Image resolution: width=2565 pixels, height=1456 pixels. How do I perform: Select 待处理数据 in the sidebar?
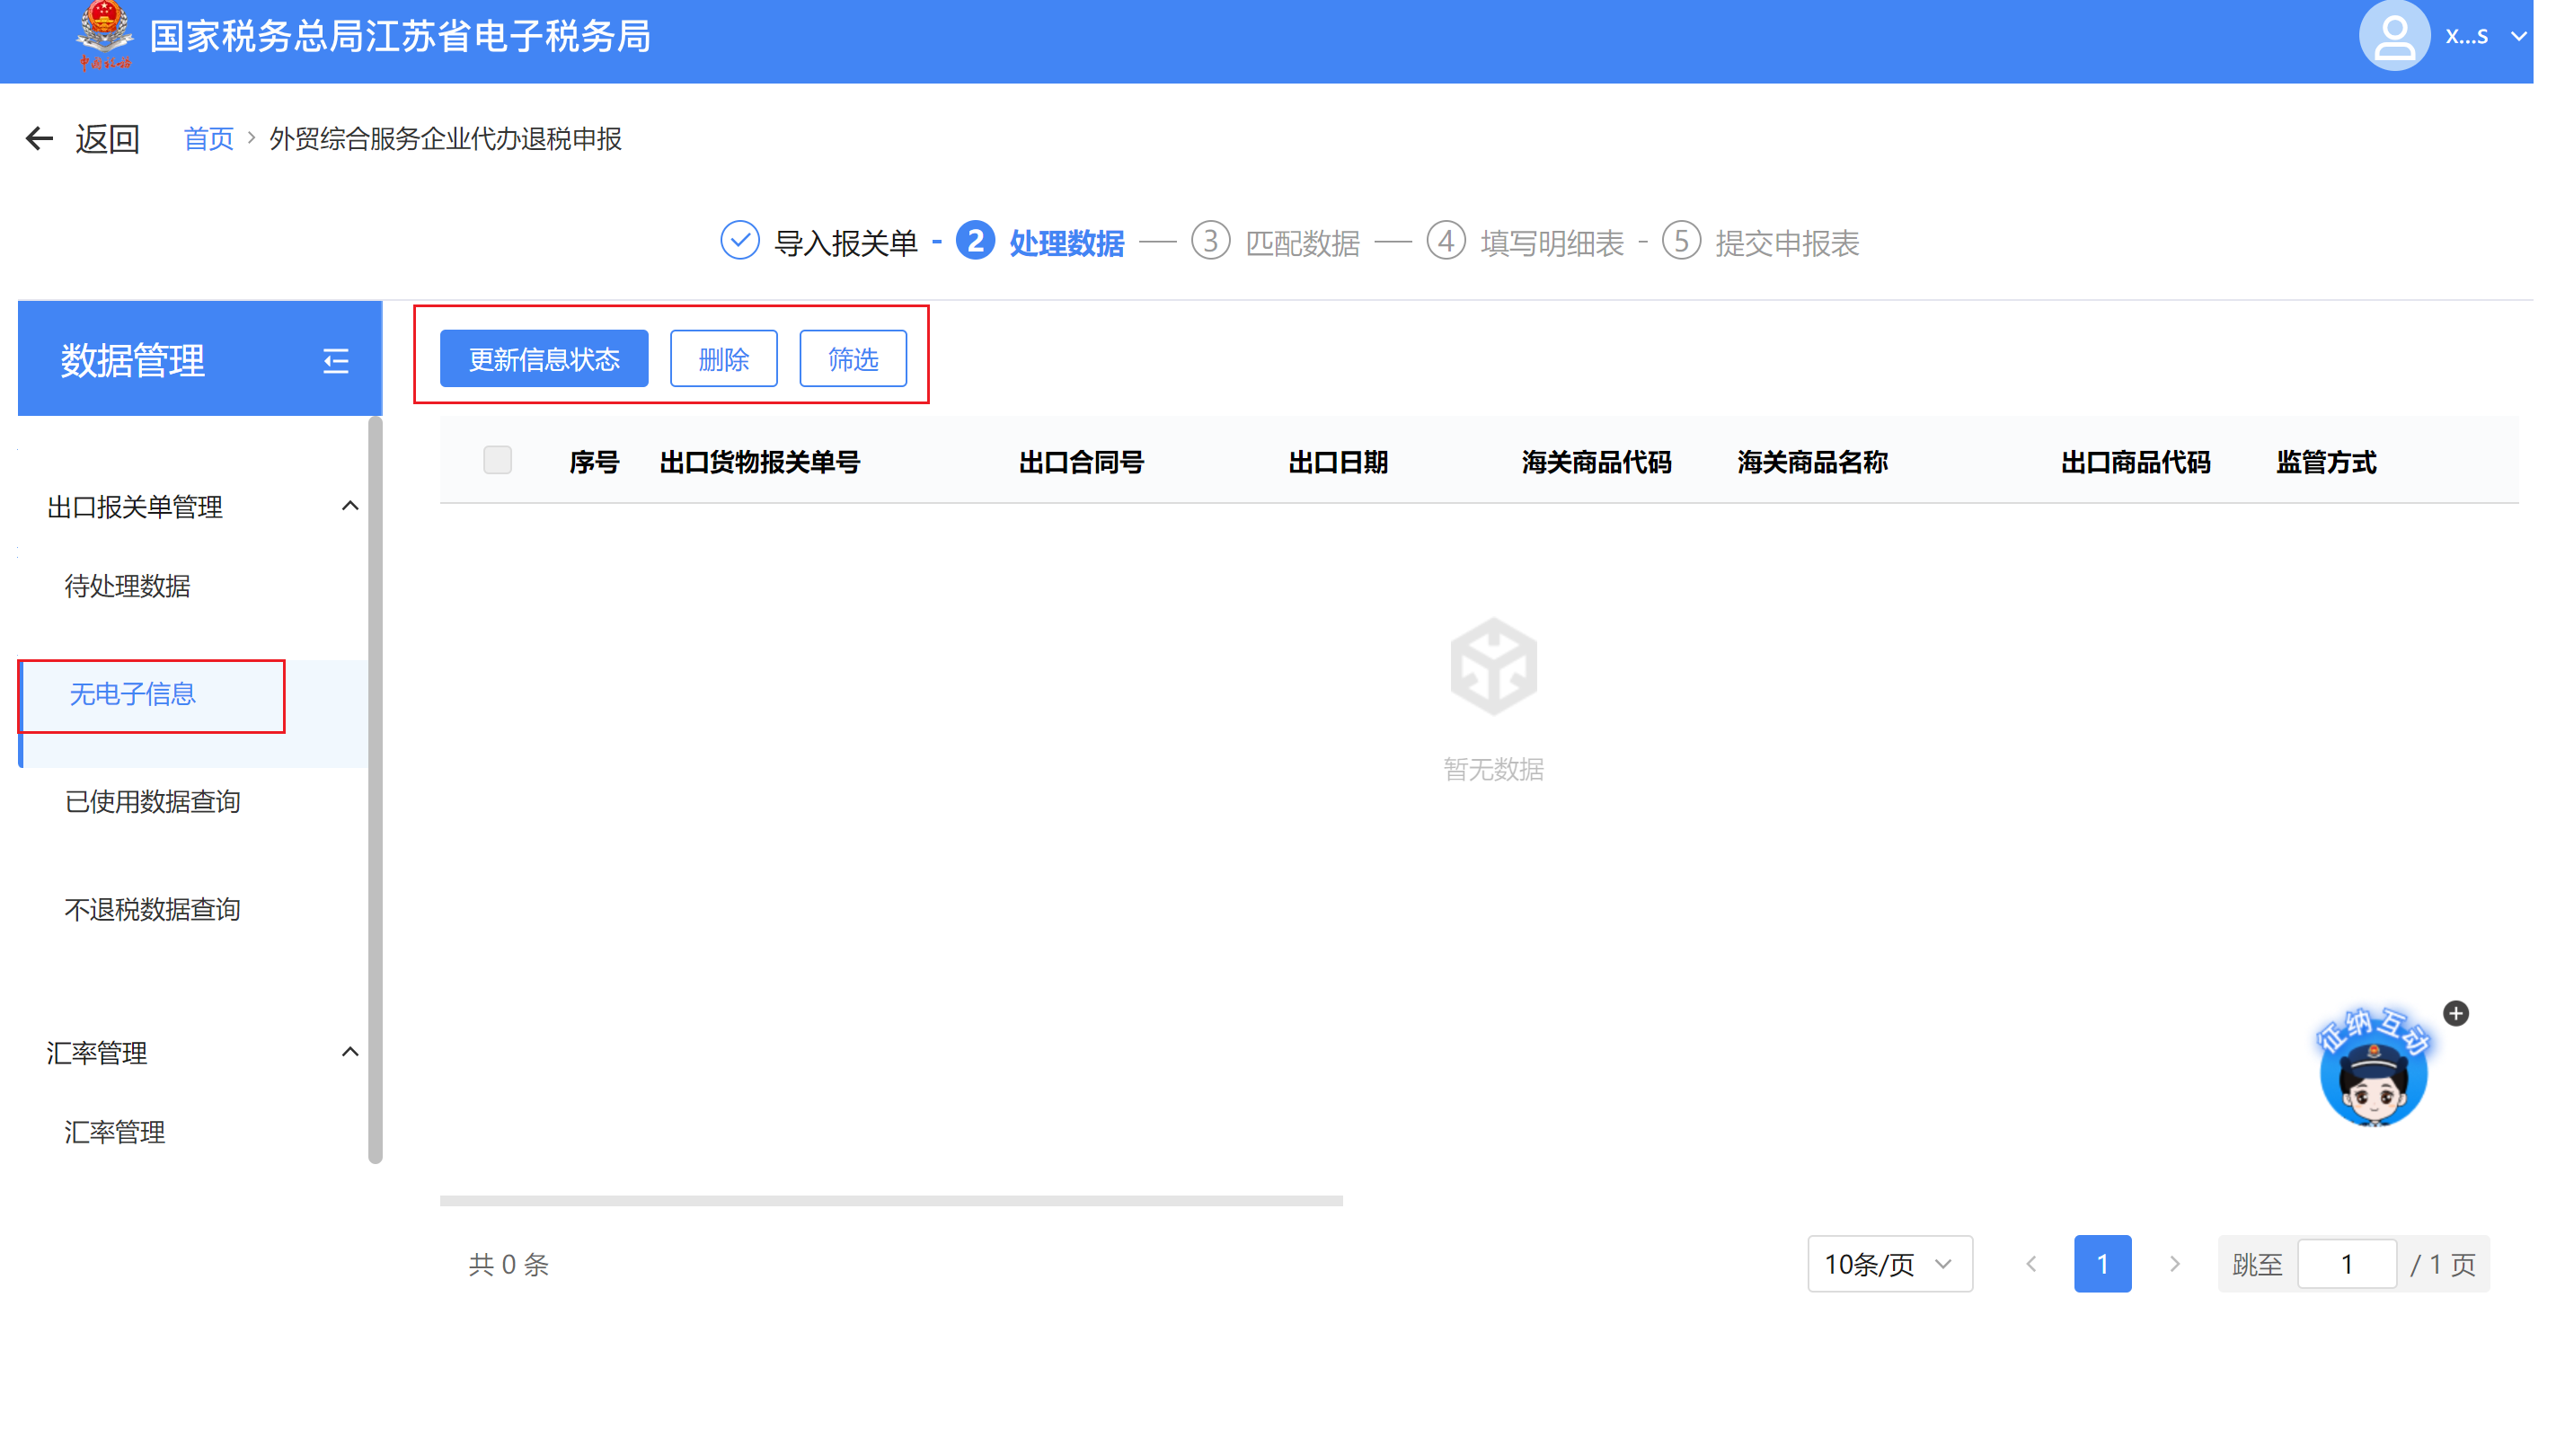click(x=127, y=586)
